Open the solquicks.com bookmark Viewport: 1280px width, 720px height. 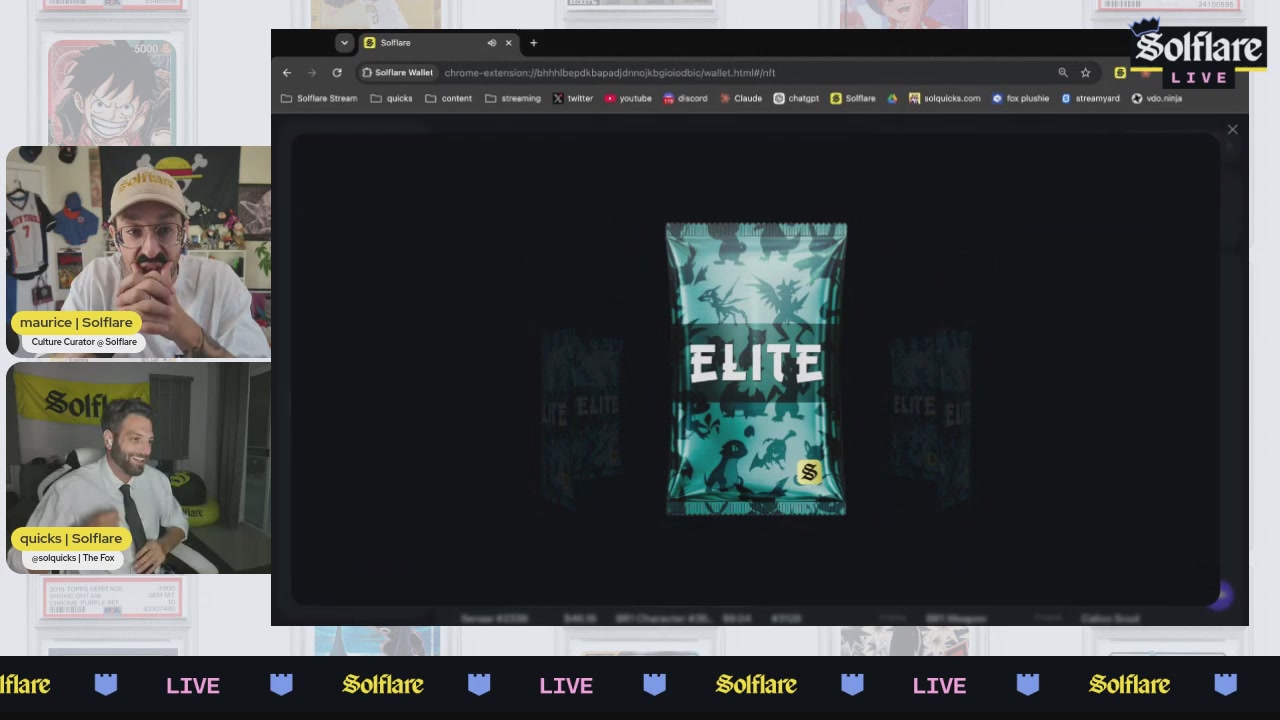pyautogui.click(x=945, y=98)
